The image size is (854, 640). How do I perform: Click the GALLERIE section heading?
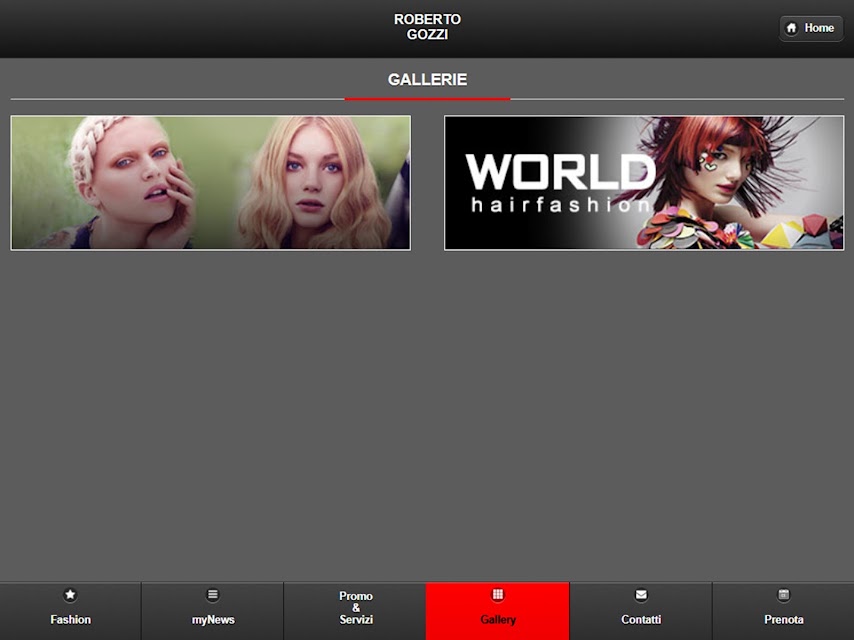point(428,80)
